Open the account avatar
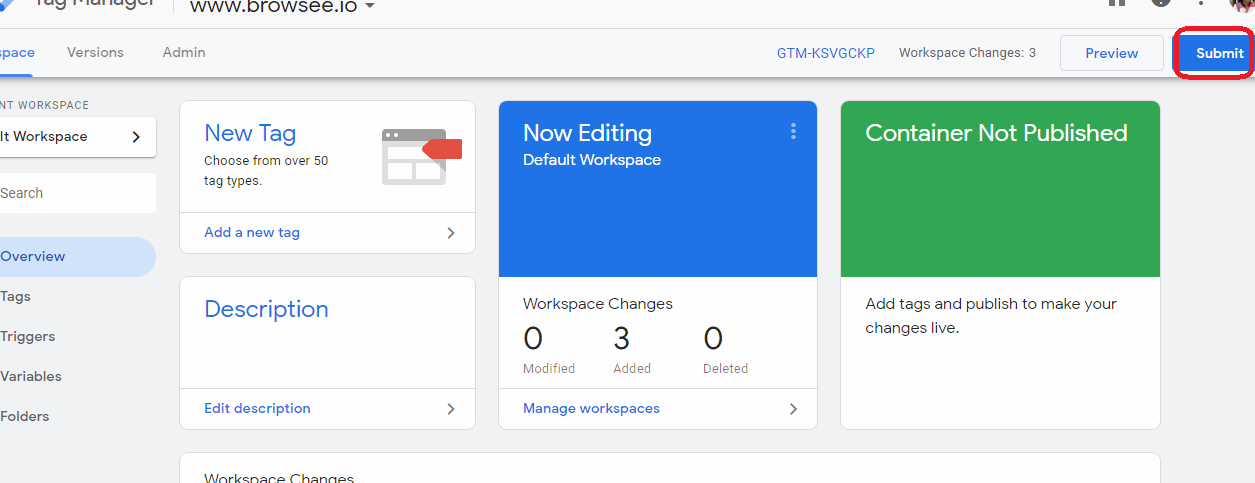Viewport: 1255px width, 483px height. (1243, 4)
